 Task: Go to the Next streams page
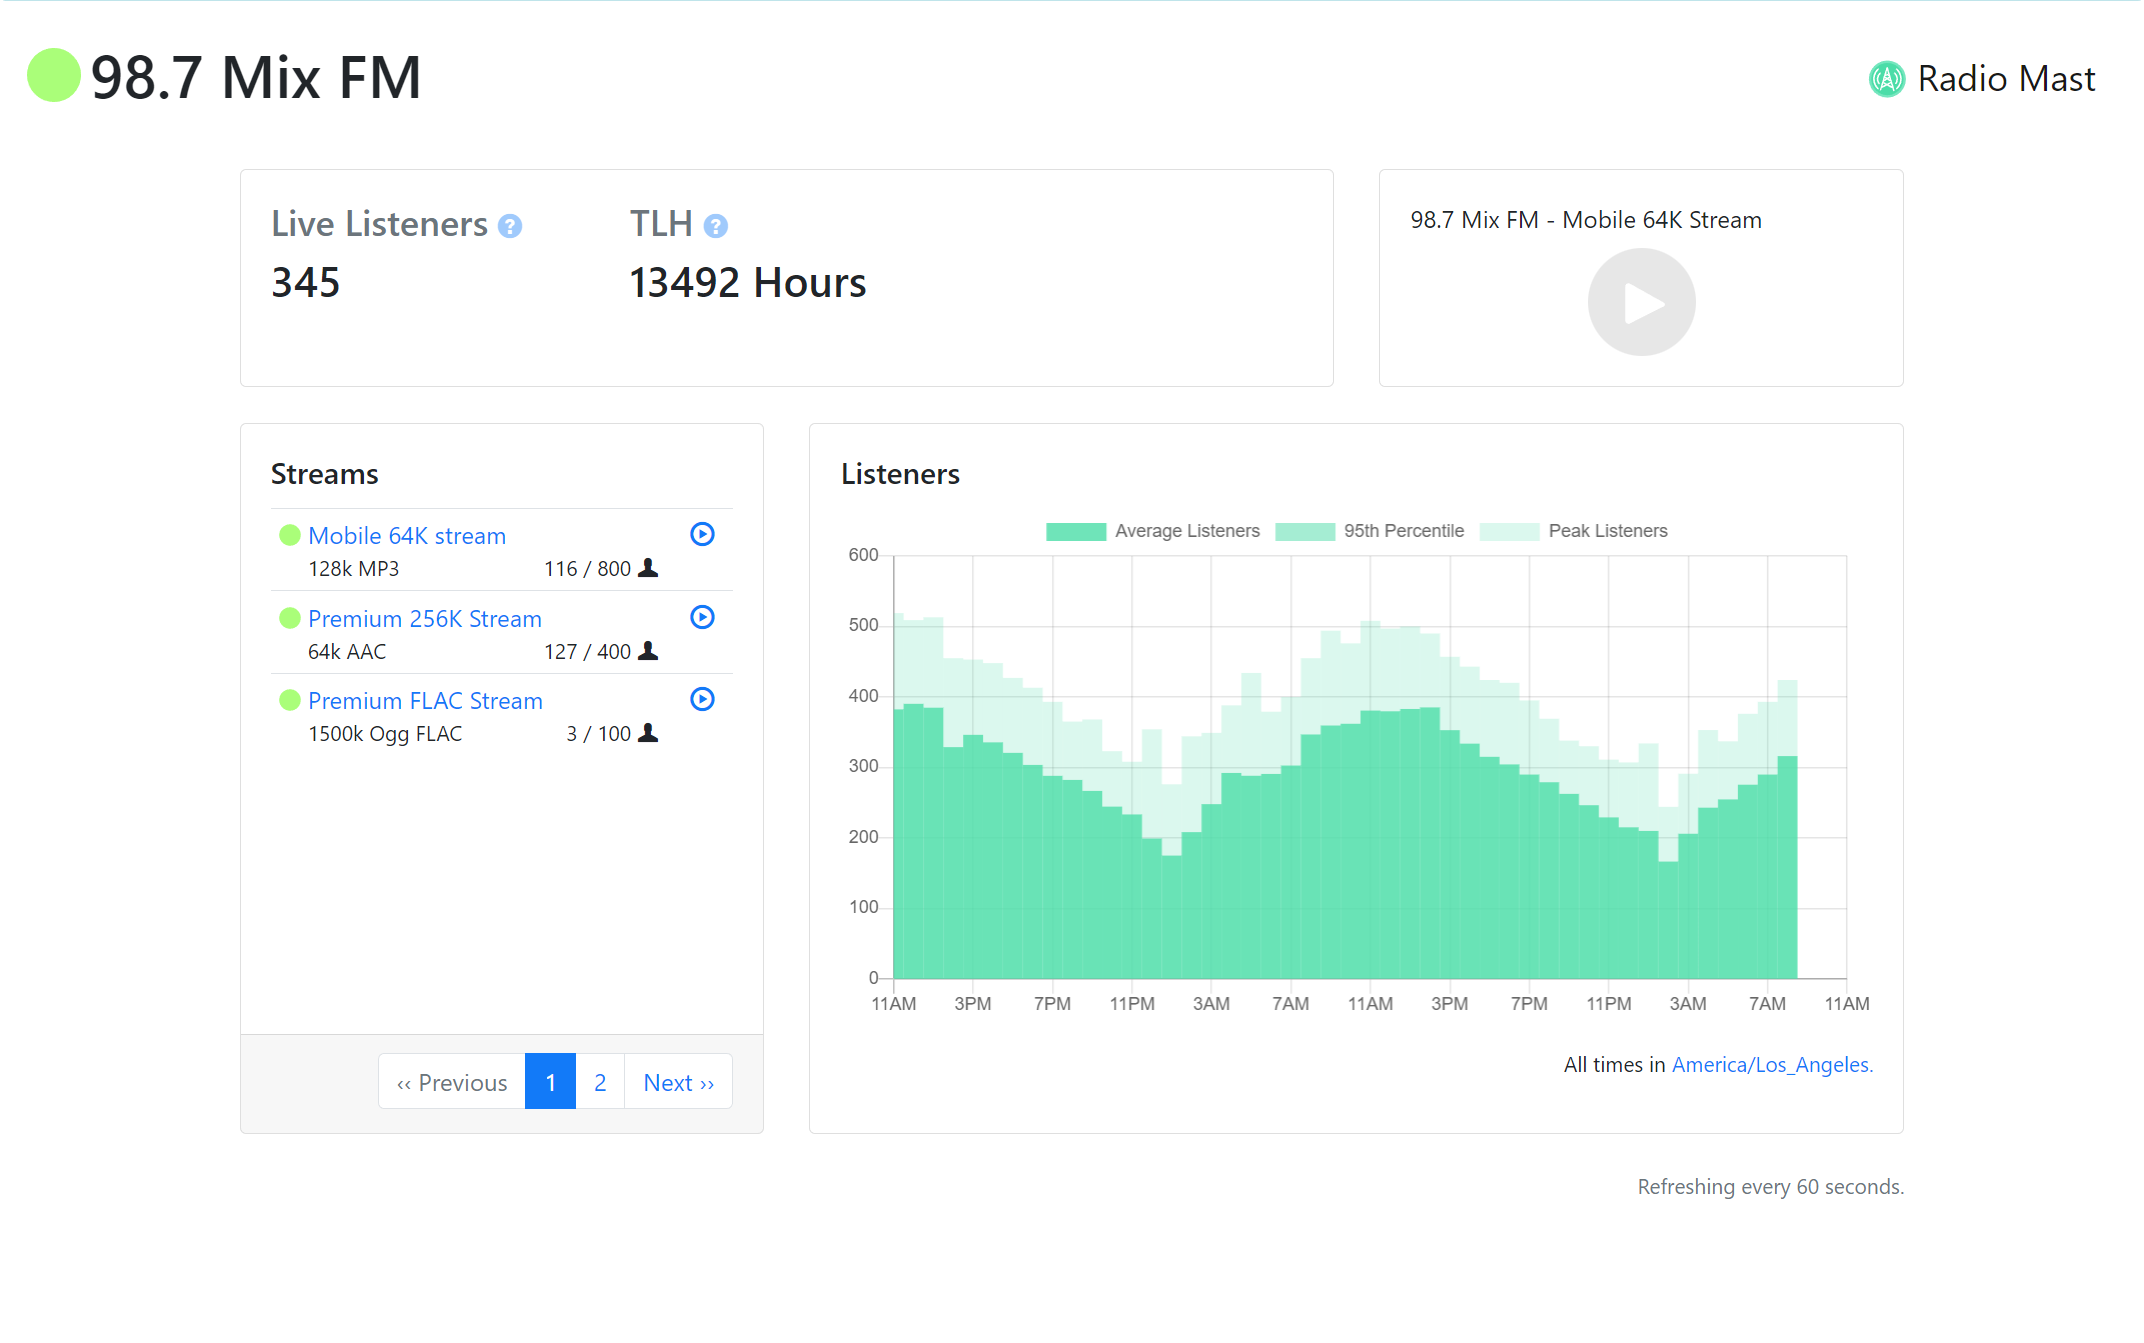tap(678, 1082)
